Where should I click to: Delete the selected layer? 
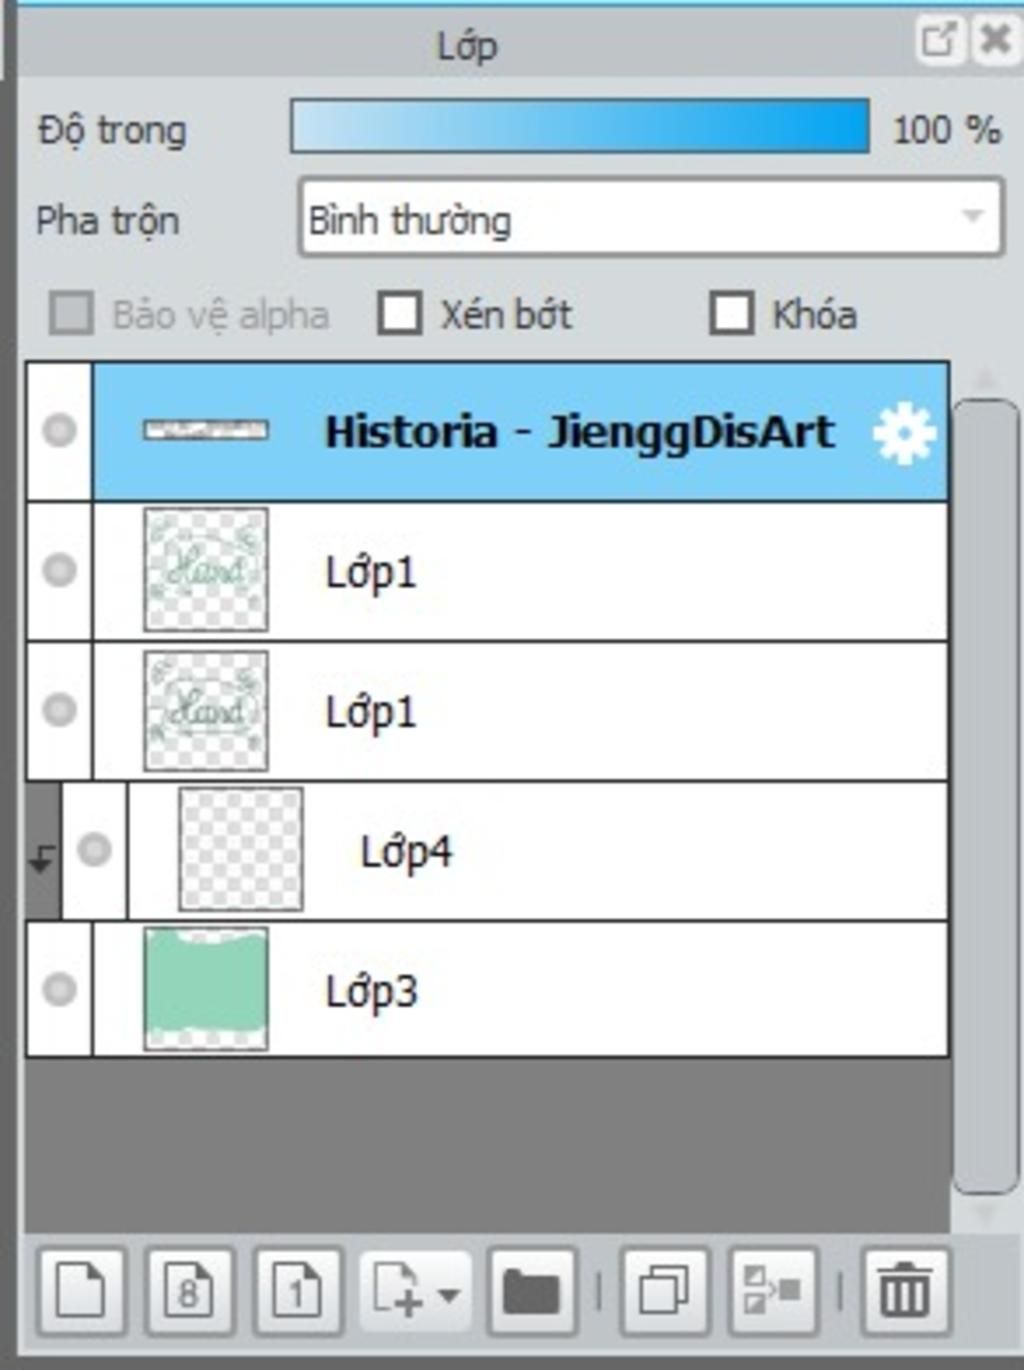pyautogui.click(x=905, y=1291)
